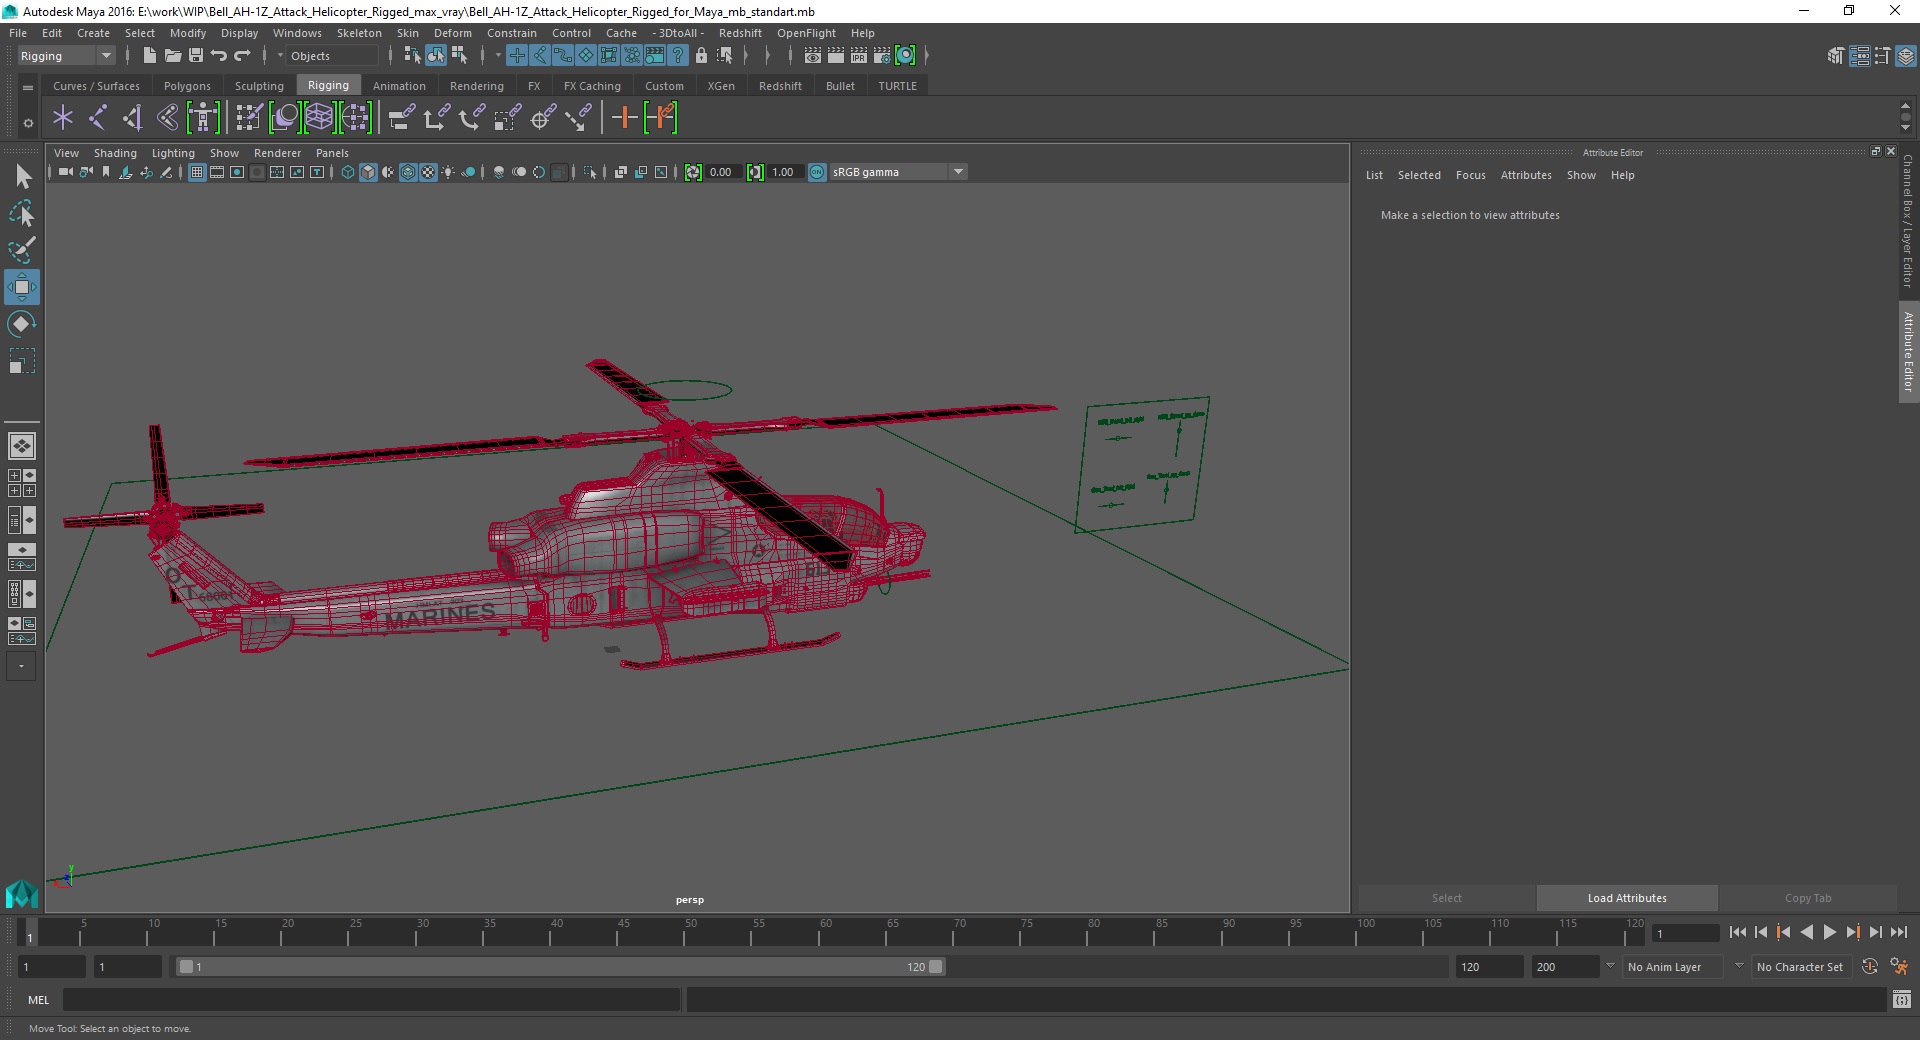Viewport: 1920px width, 1040px height.
Task: Click the viewport gamma value field 1.00
Action: pos(784,172)
